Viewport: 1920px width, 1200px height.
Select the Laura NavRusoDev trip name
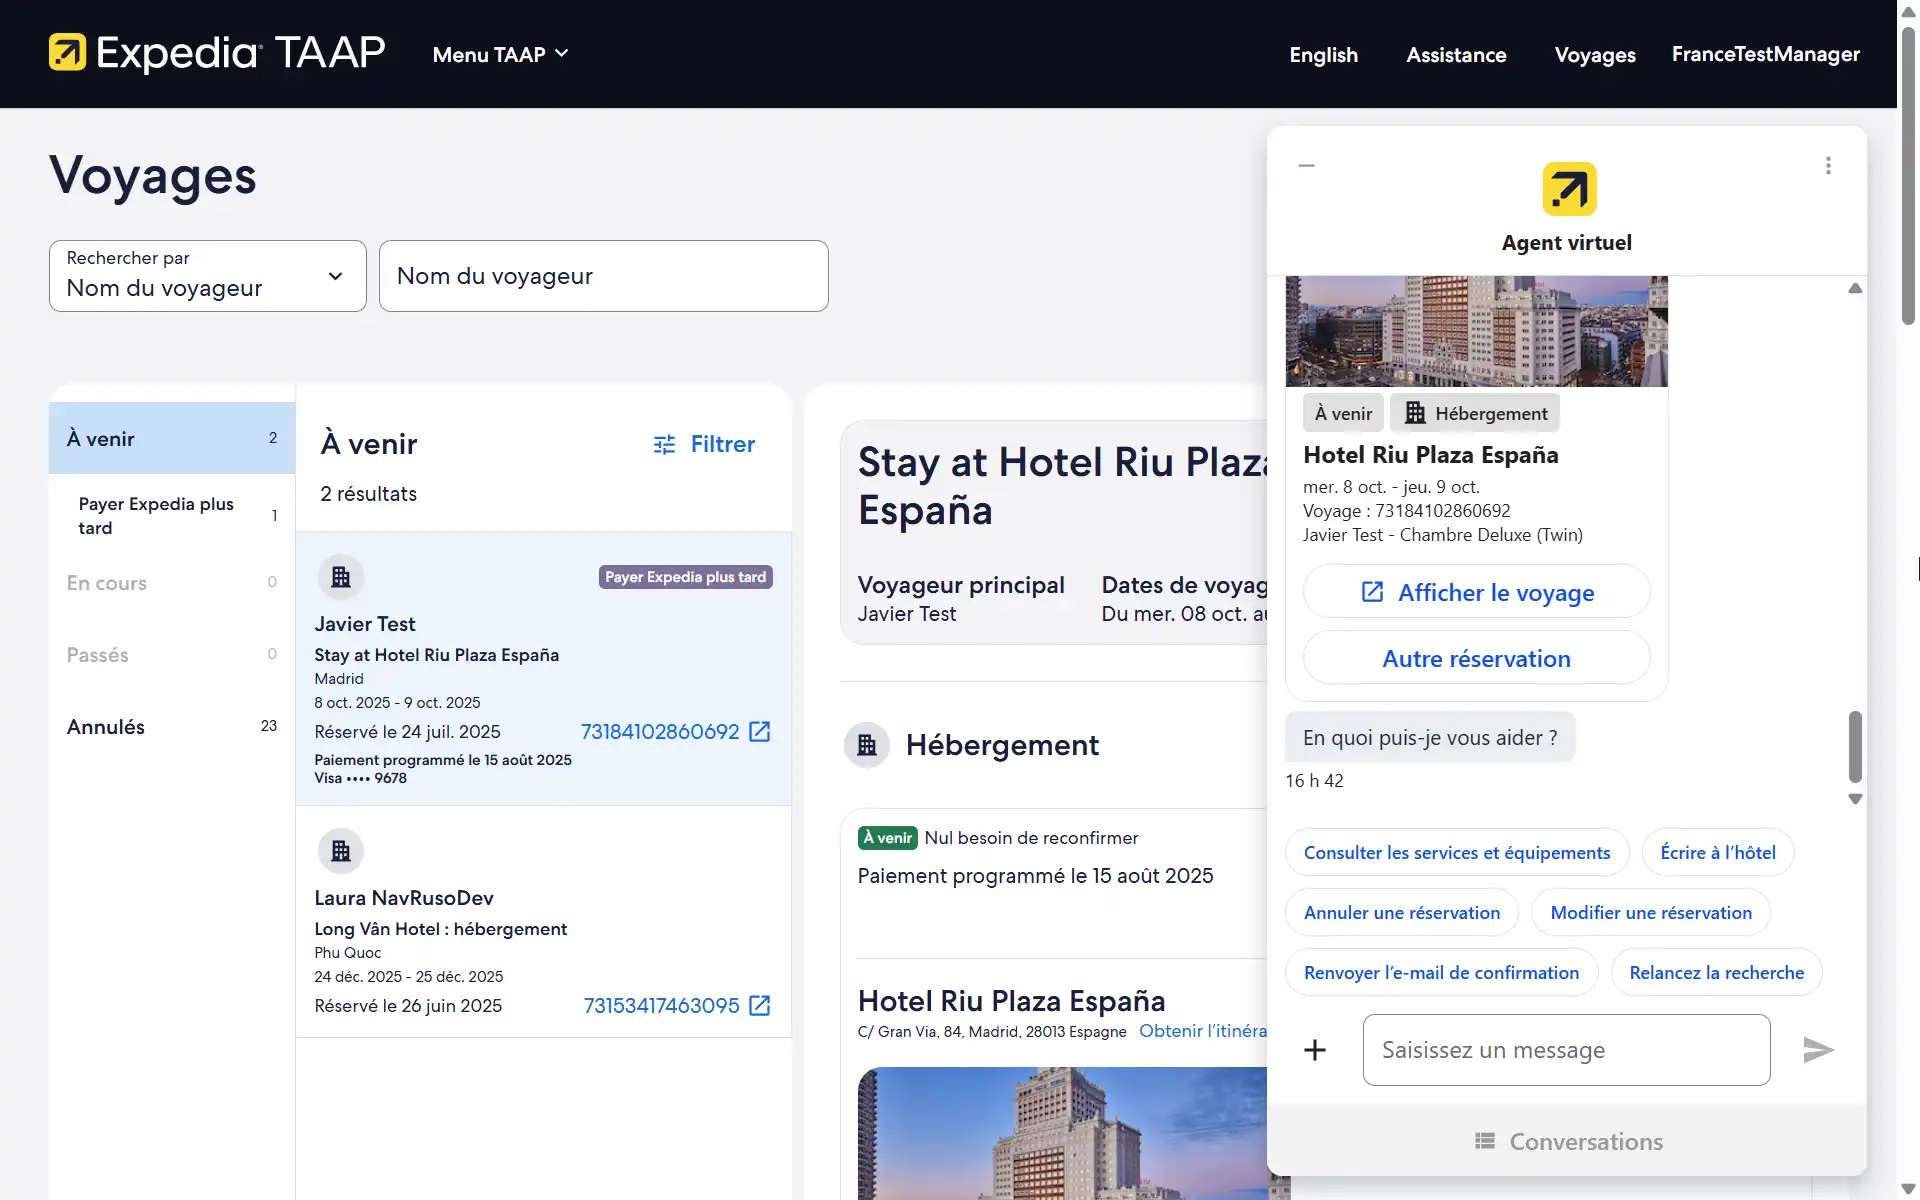tap(404, 898)
